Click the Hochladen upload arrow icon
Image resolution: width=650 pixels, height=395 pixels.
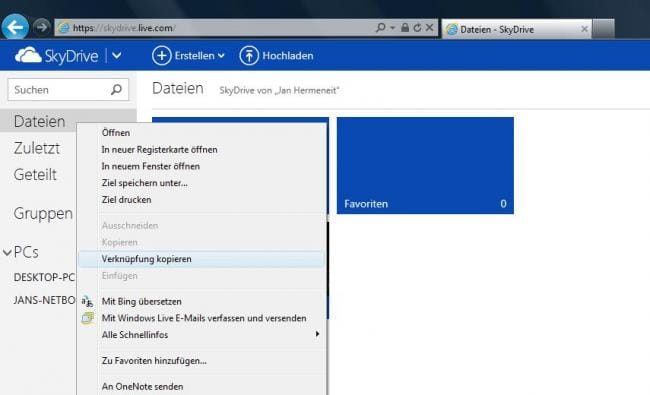(249, 56)
